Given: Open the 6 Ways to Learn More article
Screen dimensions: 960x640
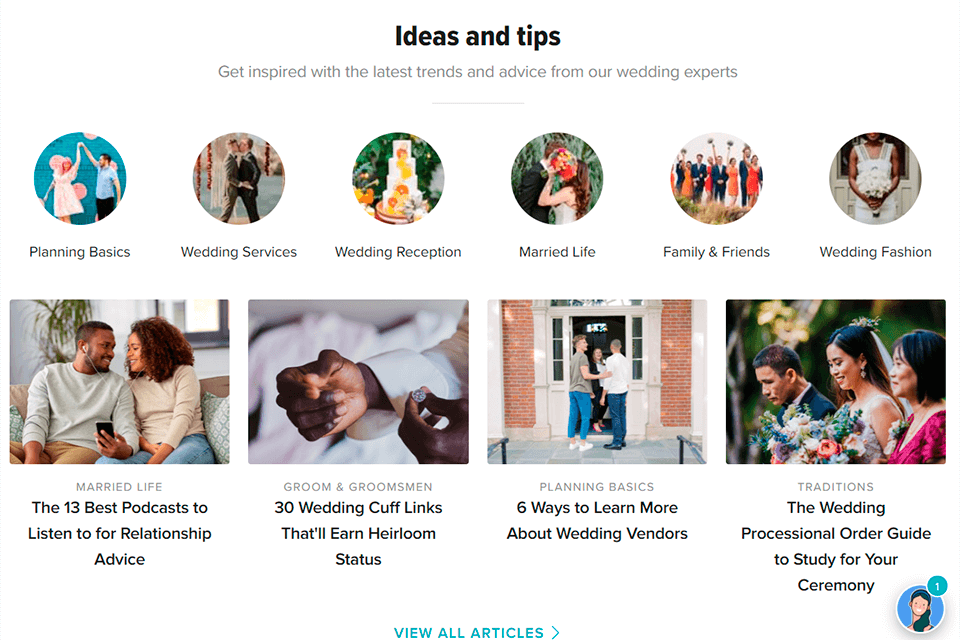Looking at the screenshot, I should coord(597,520).
